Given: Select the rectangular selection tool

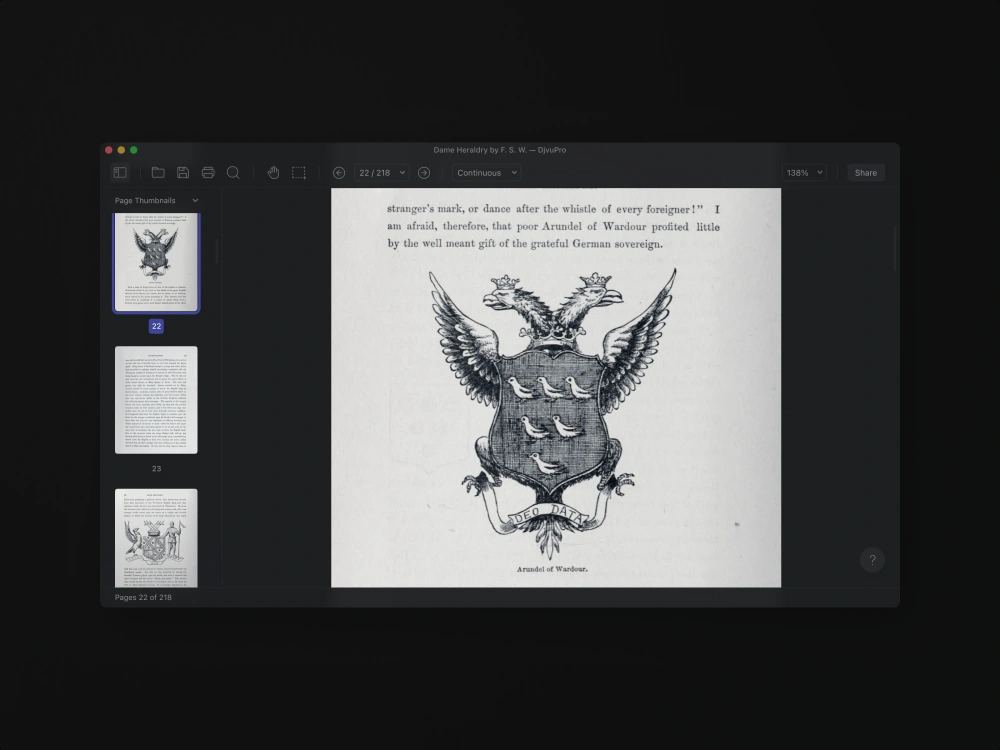Looking at the screenshot, I should (298, 172).
